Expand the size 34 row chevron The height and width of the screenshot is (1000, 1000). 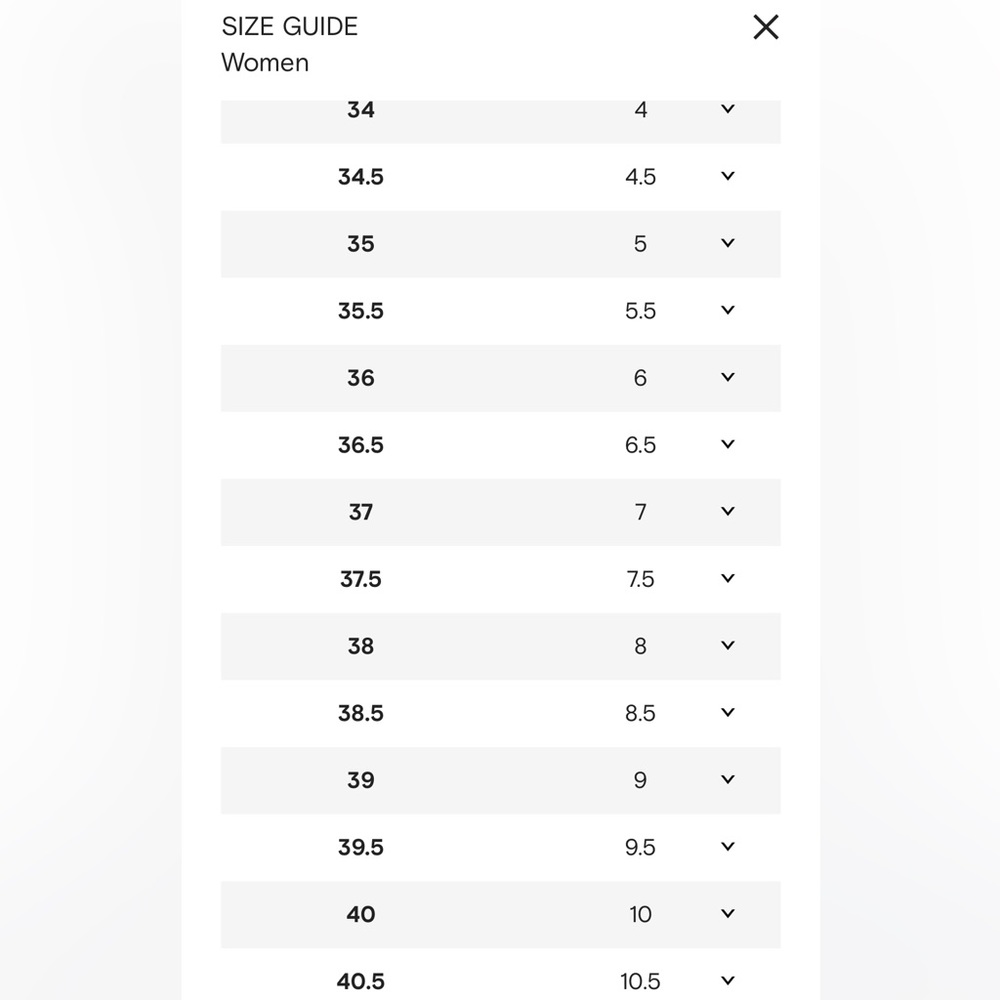[x=728, y=109]
